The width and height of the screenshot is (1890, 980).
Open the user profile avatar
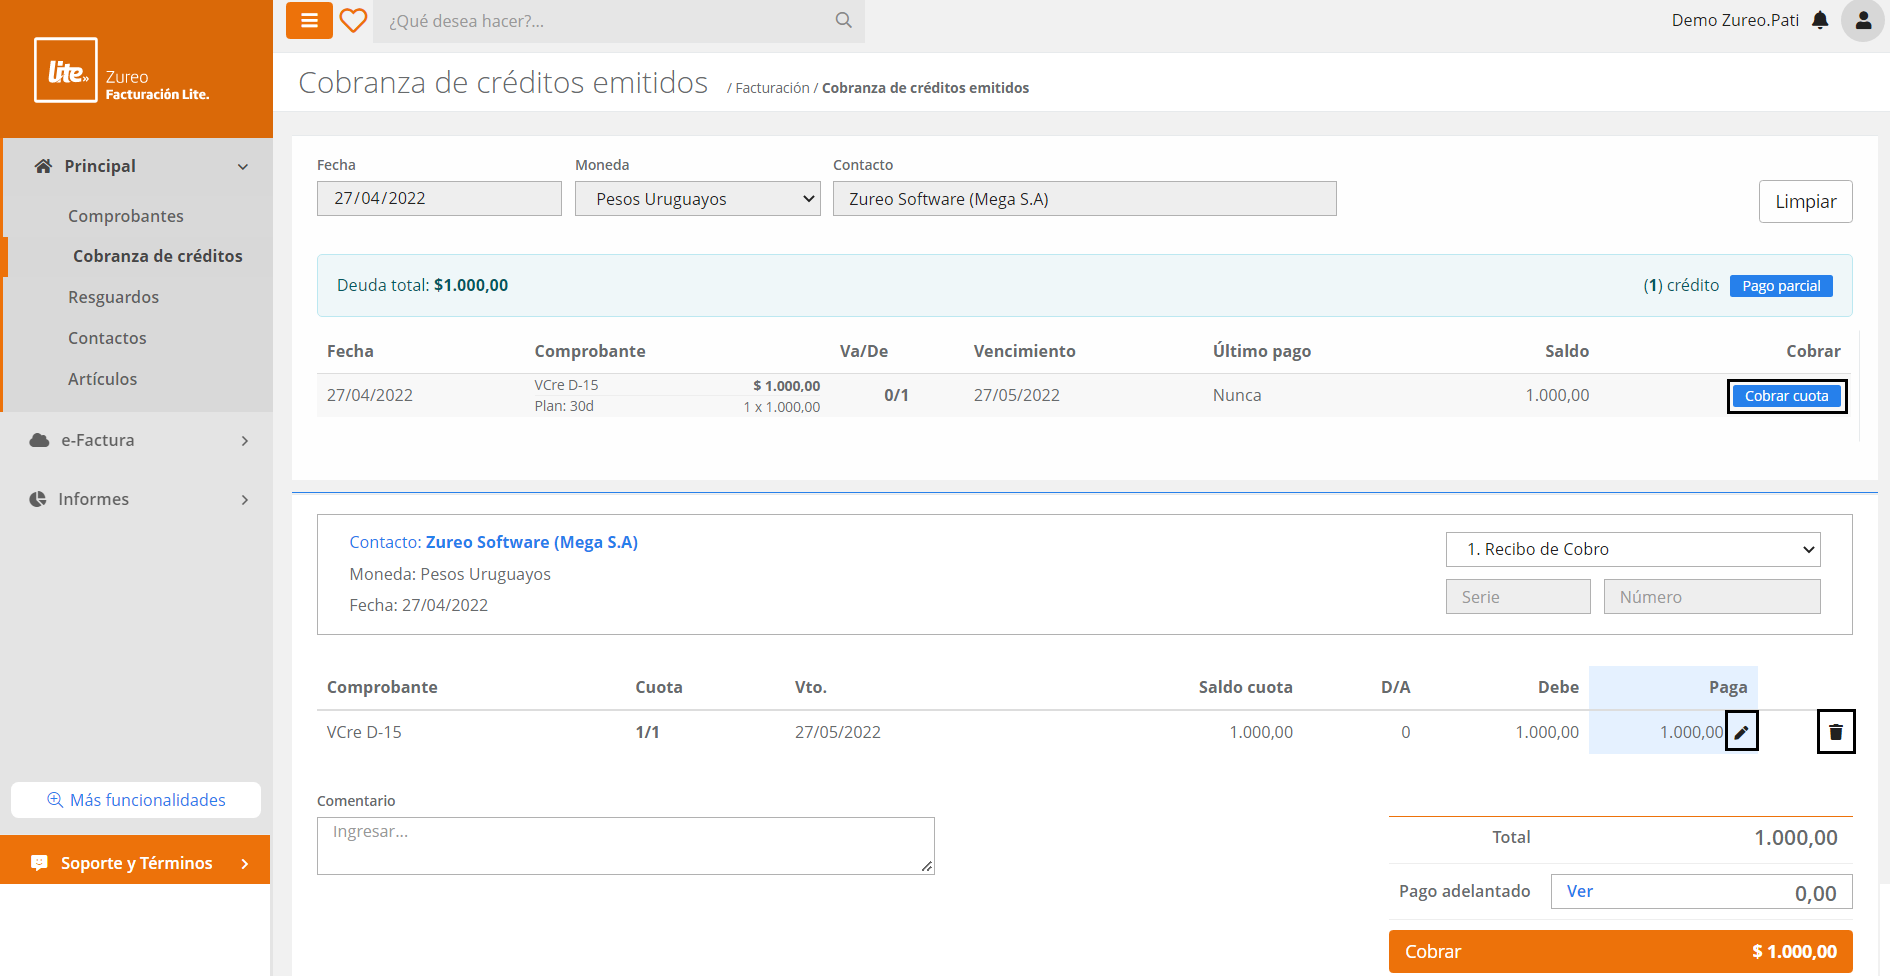click(1863, 20)
